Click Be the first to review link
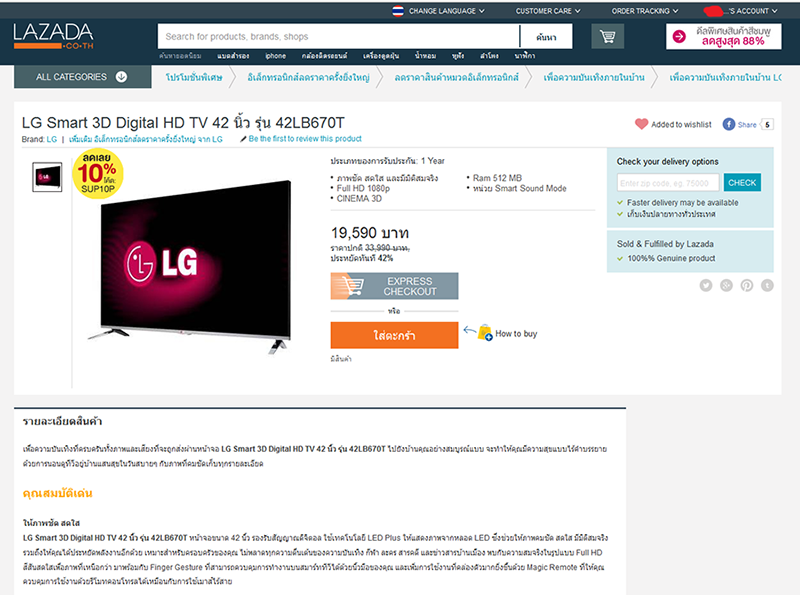The height and width of the screenshot is (595, 800). point(305,139)
